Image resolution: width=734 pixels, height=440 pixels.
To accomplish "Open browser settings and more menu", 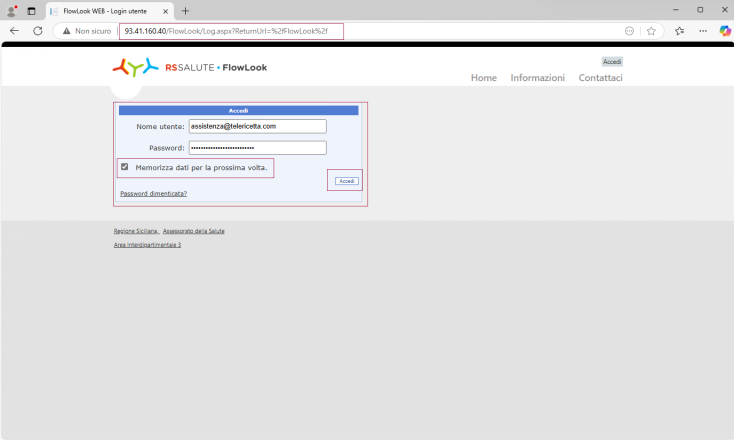I will [703, 31].
